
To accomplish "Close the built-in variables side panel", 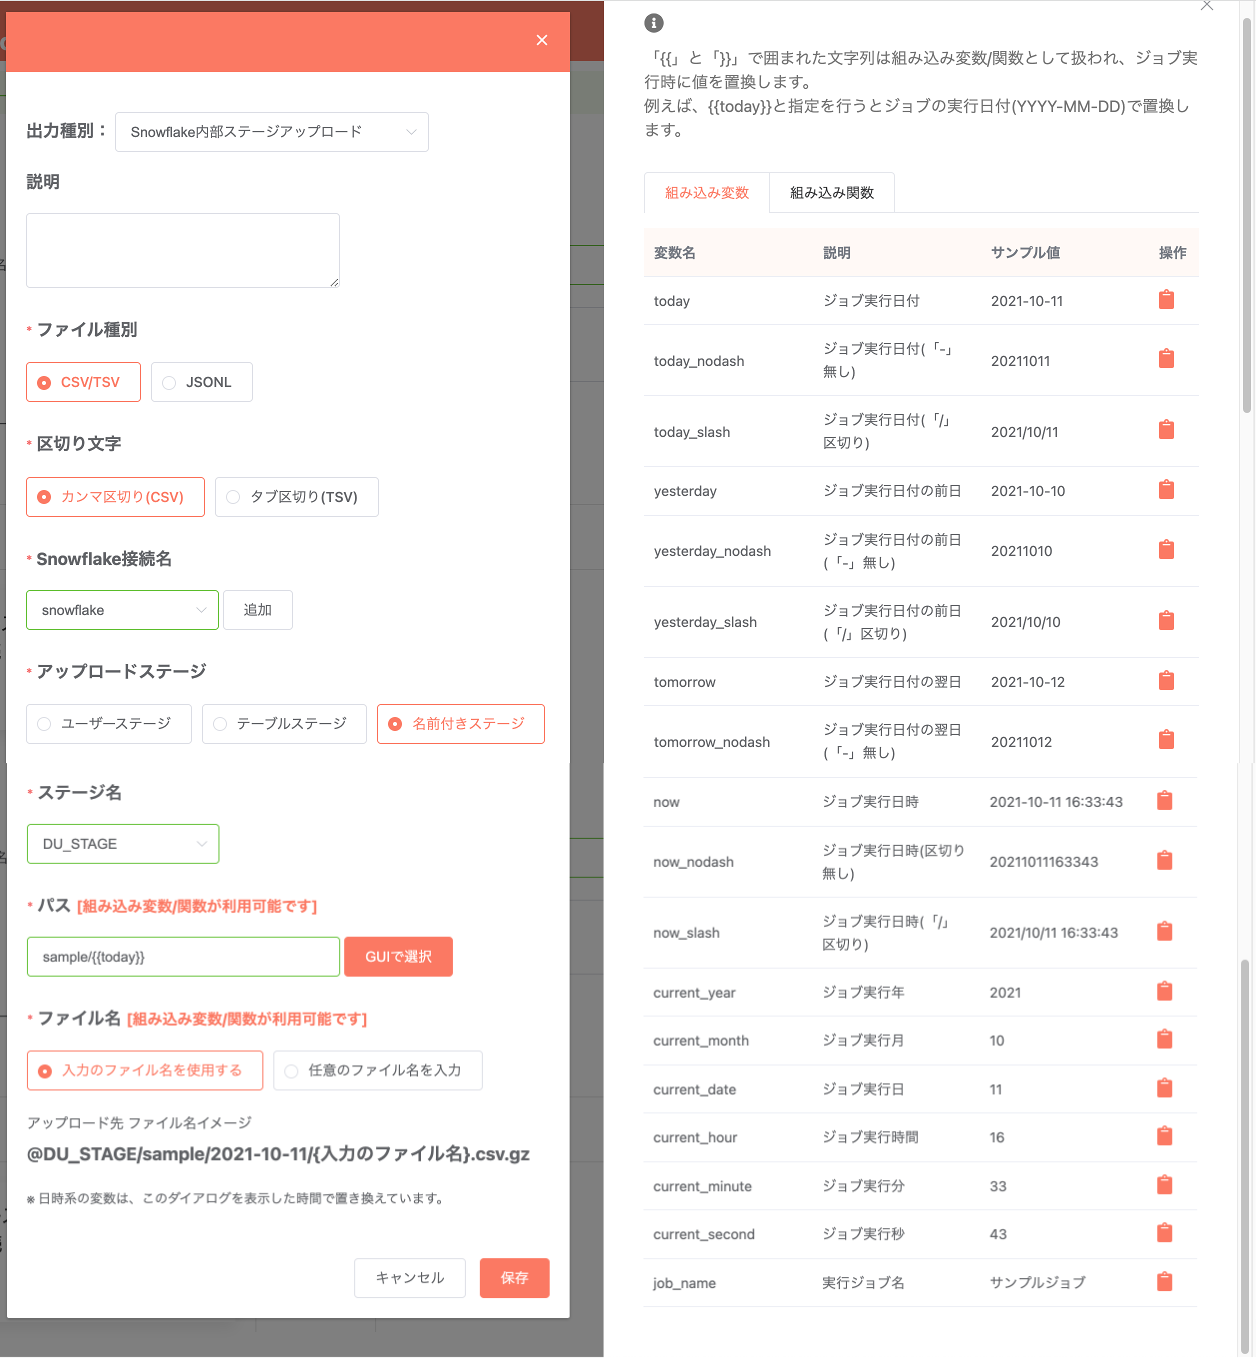I will tap(1207, 6).
